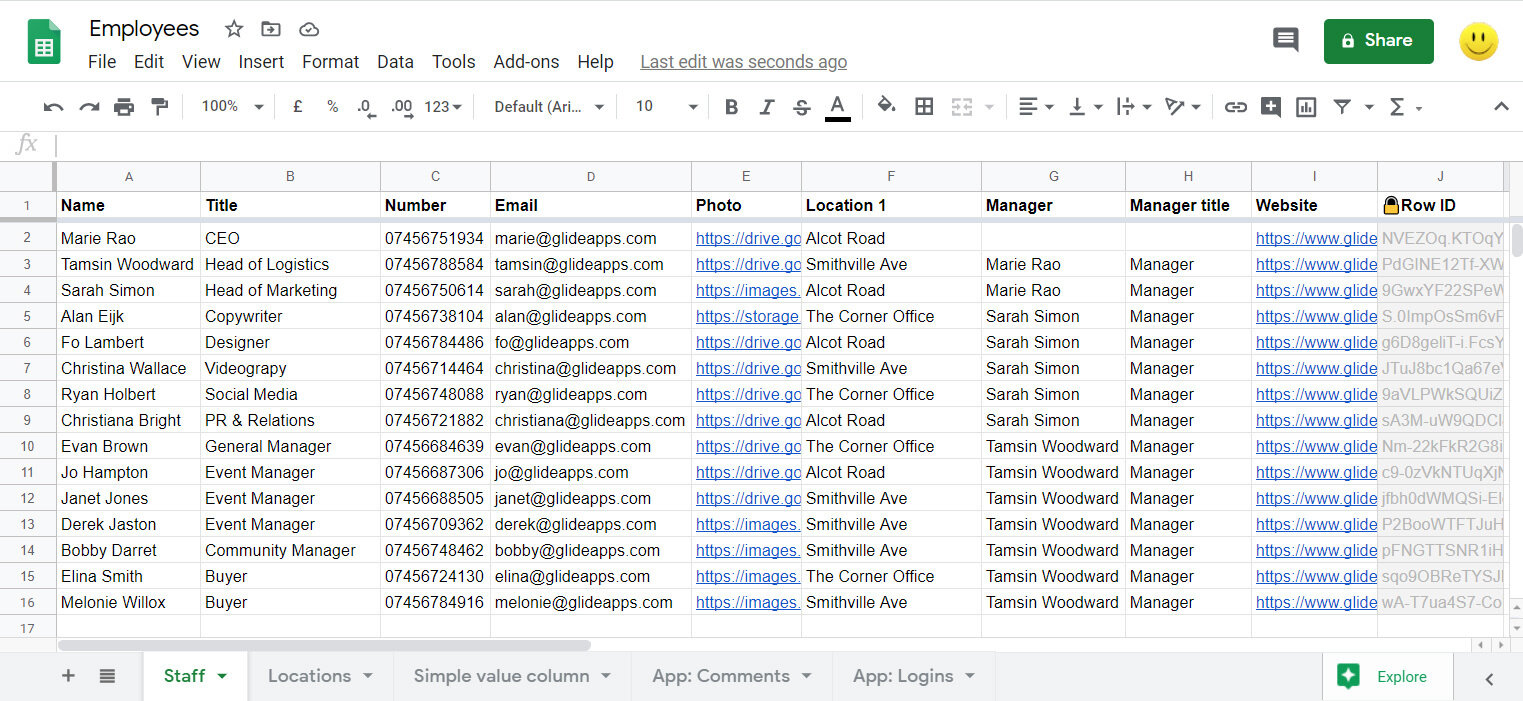This screenshot has width=1523, height=701.
Task: Click the insert link icon
Action: coord(1236,107)
